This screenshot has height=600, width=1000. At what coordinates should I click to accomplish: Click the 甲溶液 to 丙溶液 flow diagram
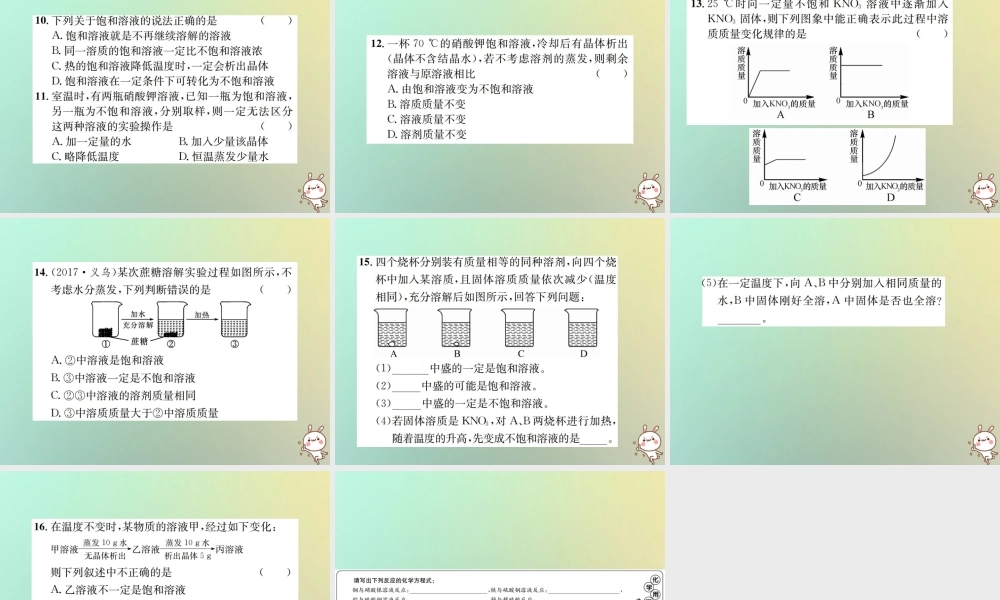pyautogui.click(x=147, y=549)
